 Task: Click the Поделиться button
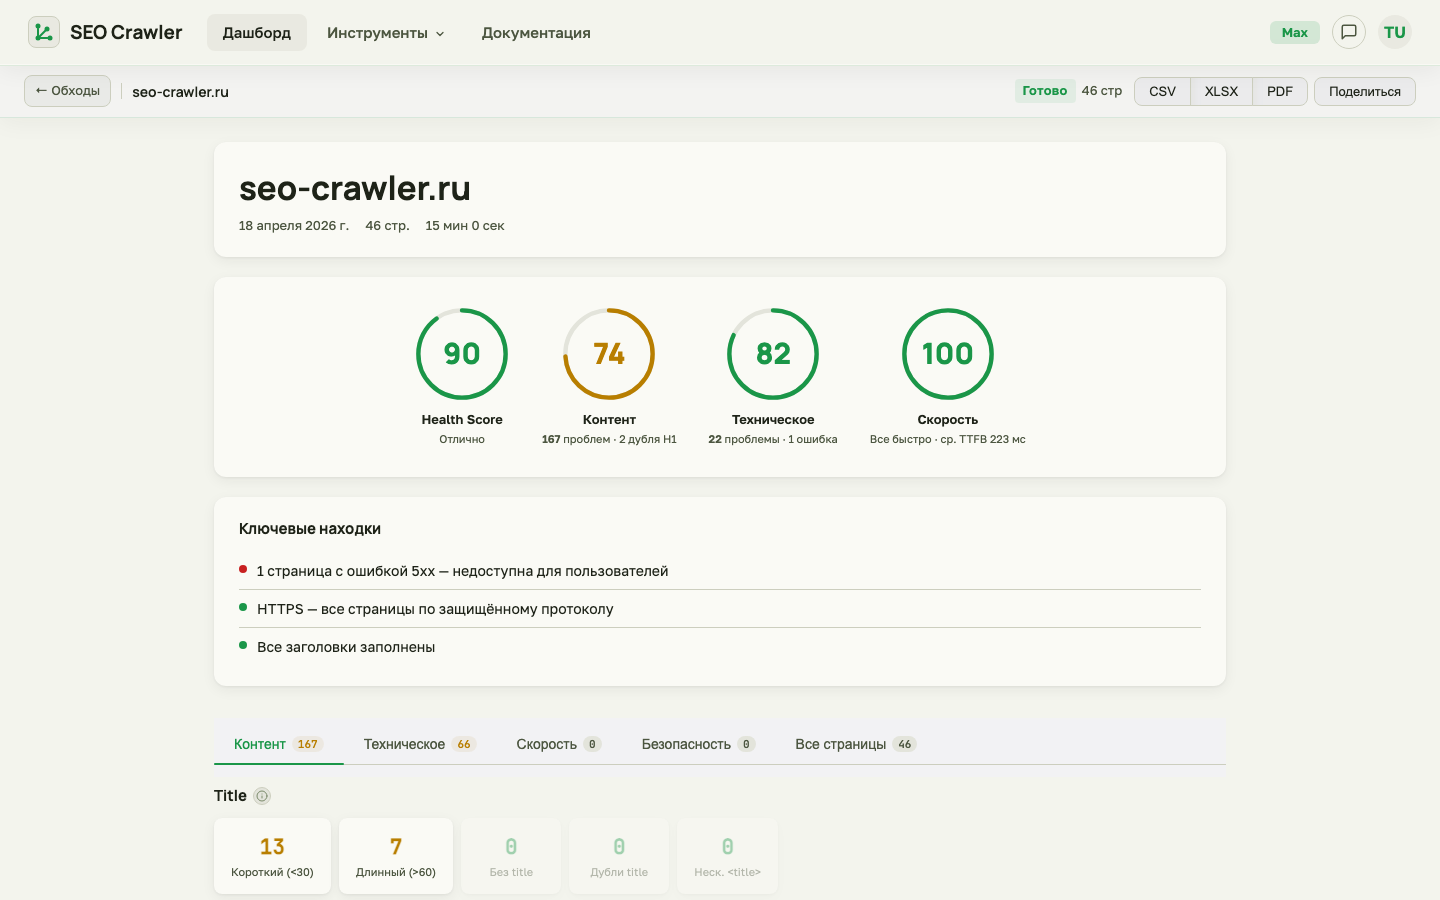click(1365, 91)
